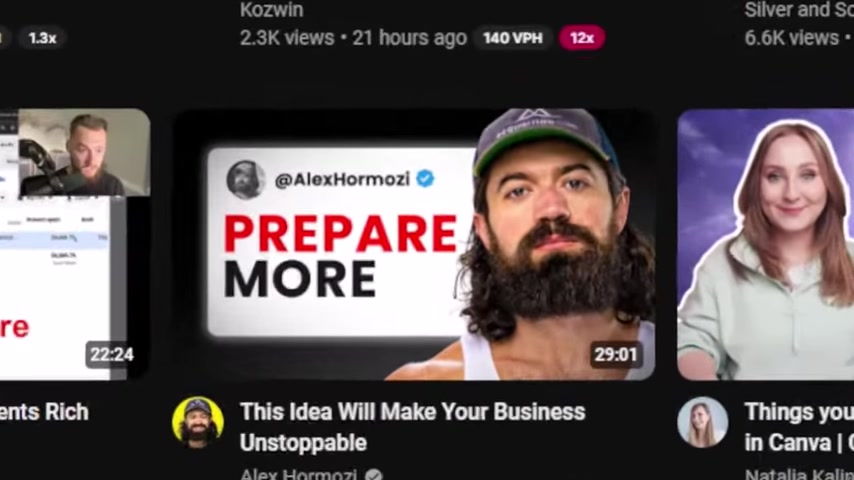Click the 22:24 duration badge
Screen dimensions: 854x480
112,355
